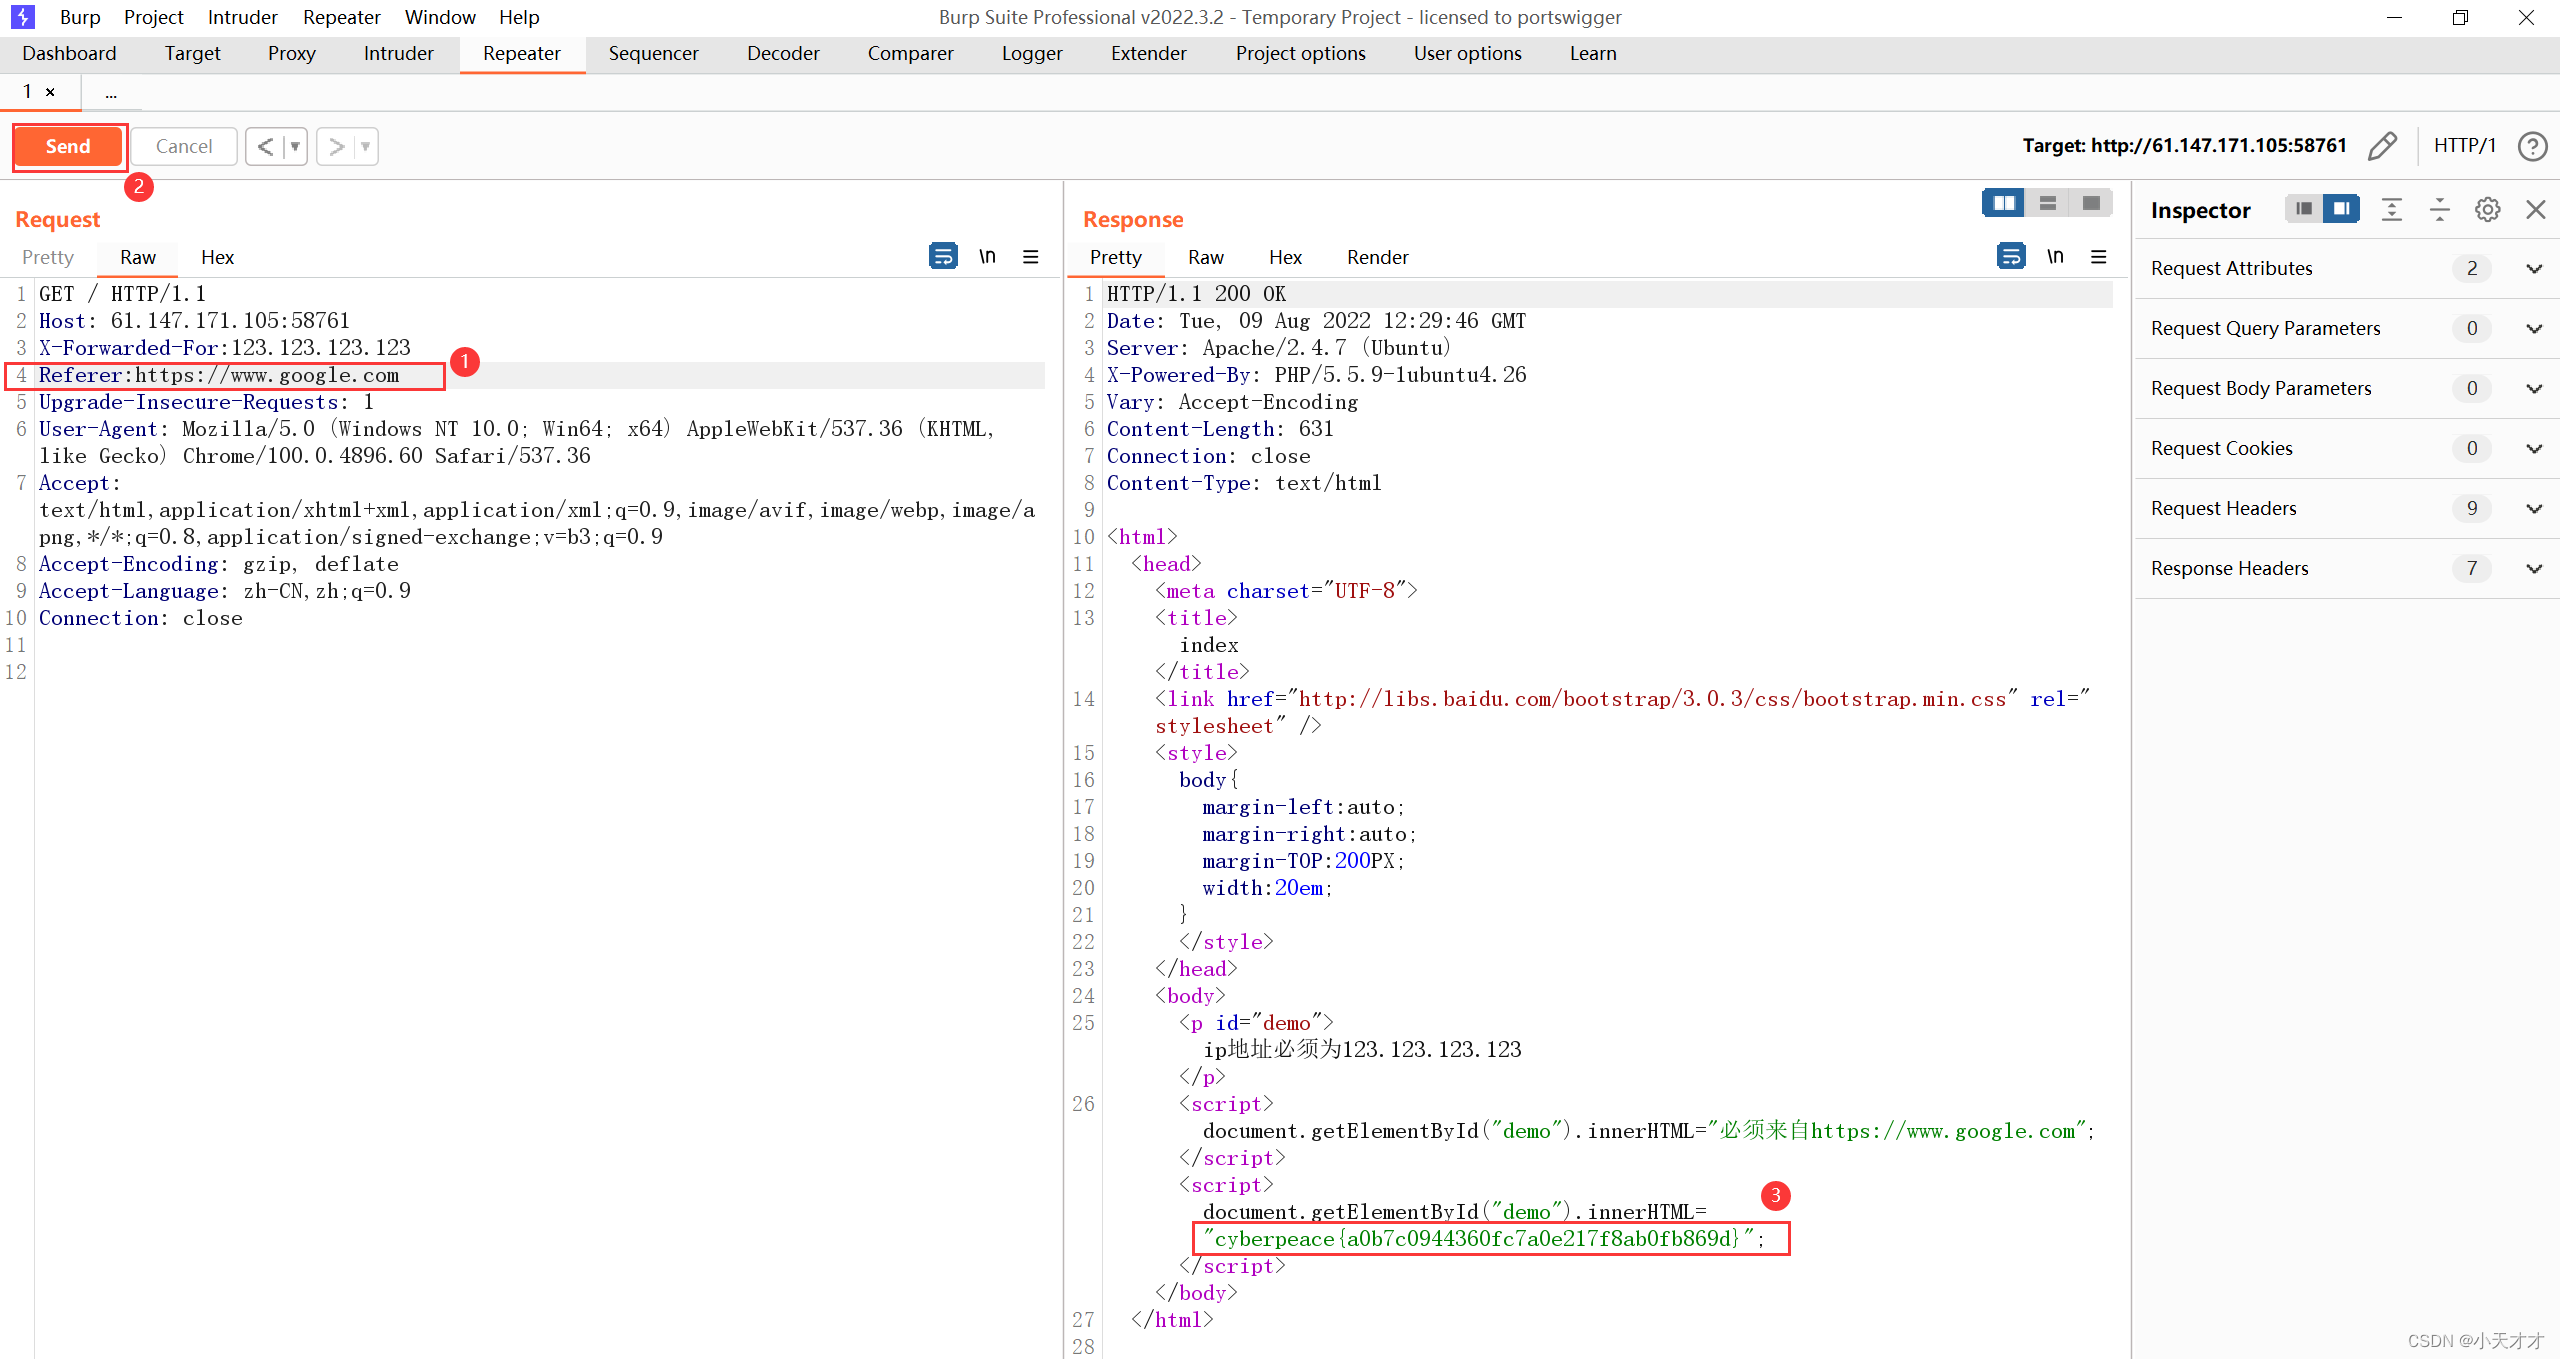This screenshot has height=1359, width=2560.
Task: Toggle word wrap in Response panel
Action: pos(2011,256)
